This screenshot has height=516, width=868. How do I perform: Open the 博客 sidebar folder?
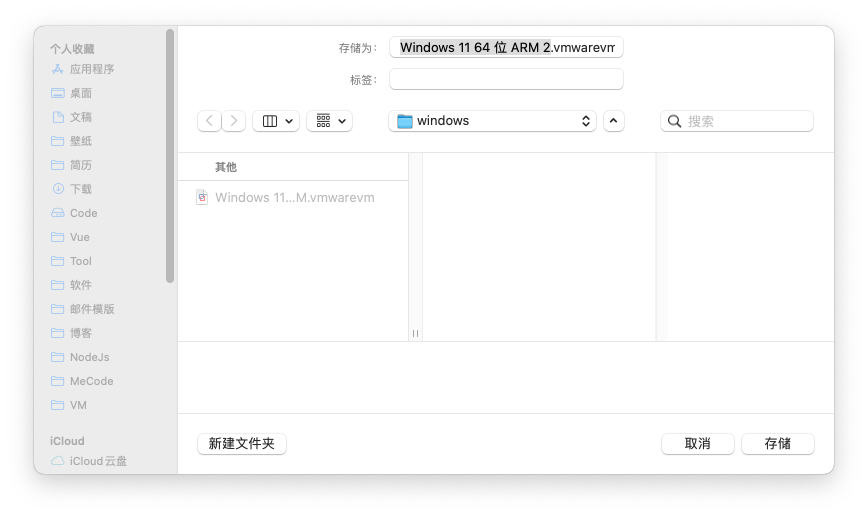(x=81, y=333)
